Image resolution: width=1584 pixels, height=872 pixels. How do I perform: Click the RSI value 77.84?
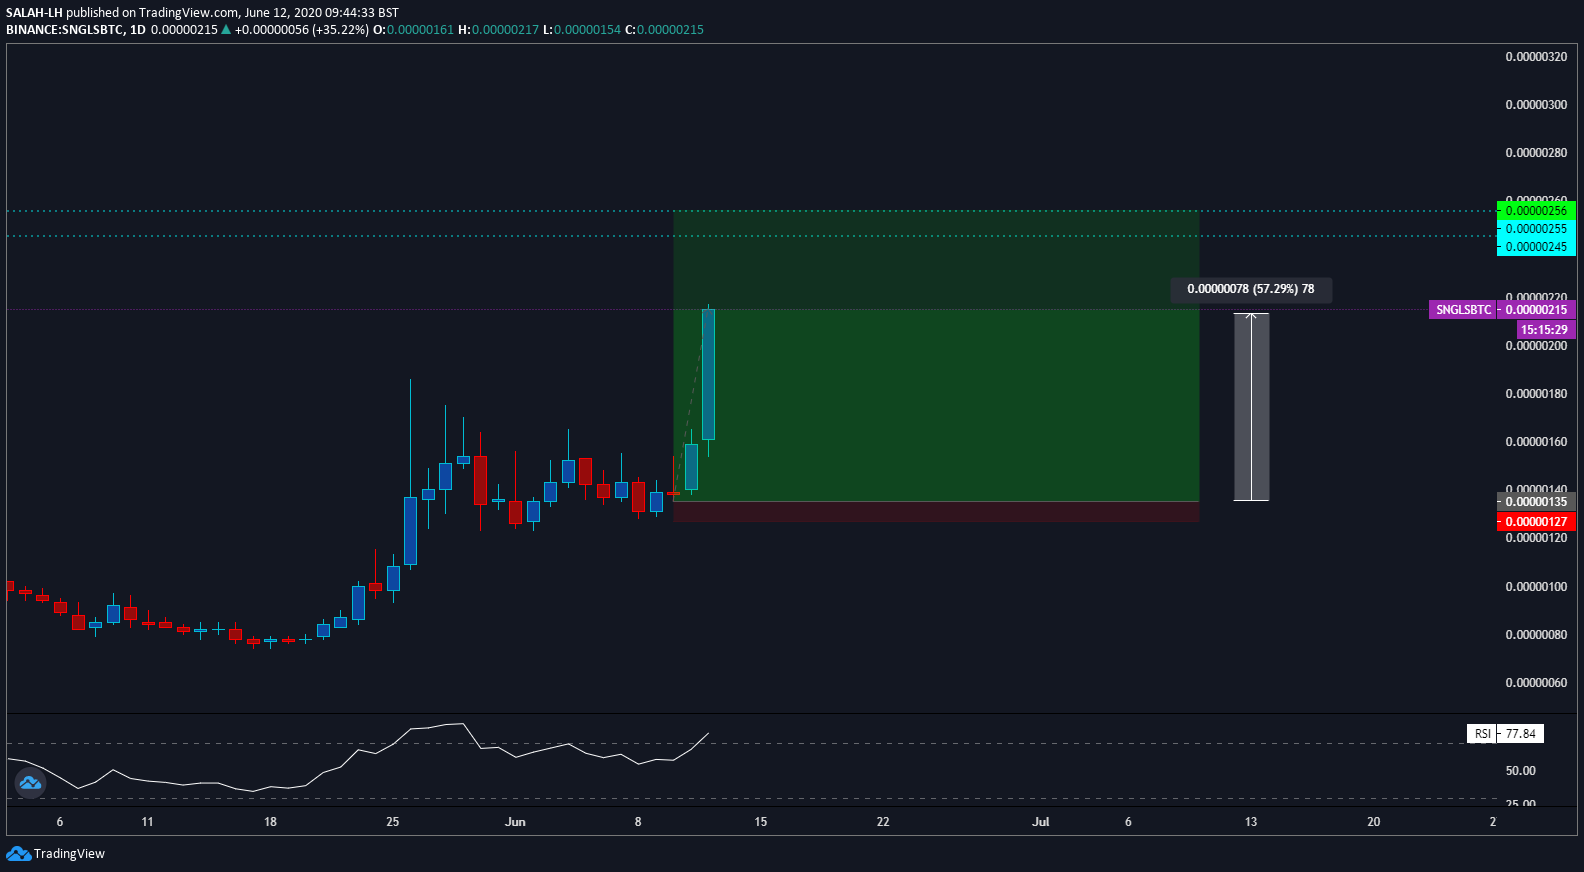pyautogui.click(x=1520, y=734)
